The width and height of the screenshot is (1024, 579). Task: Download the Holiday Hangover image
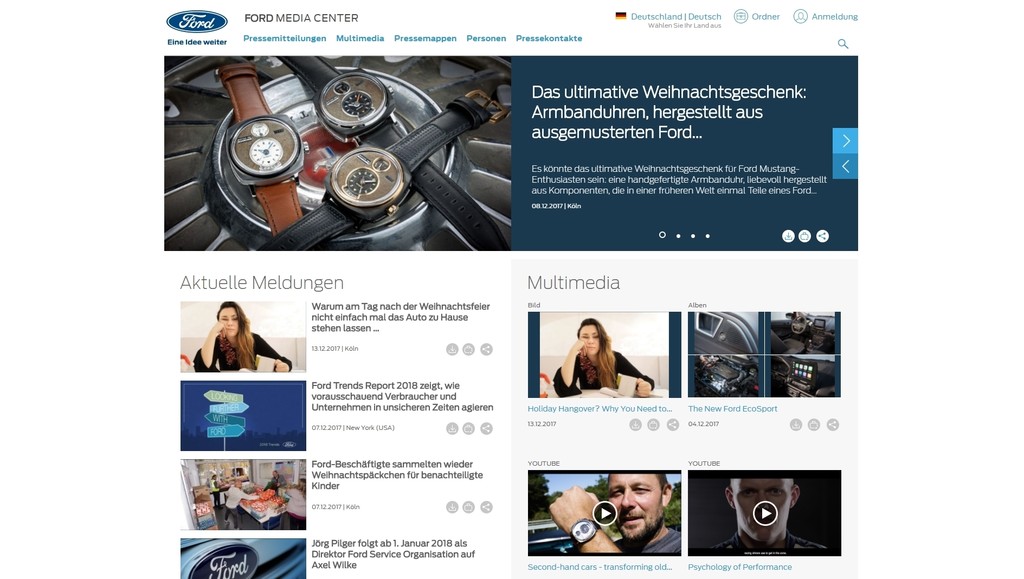tap(635, 425)
